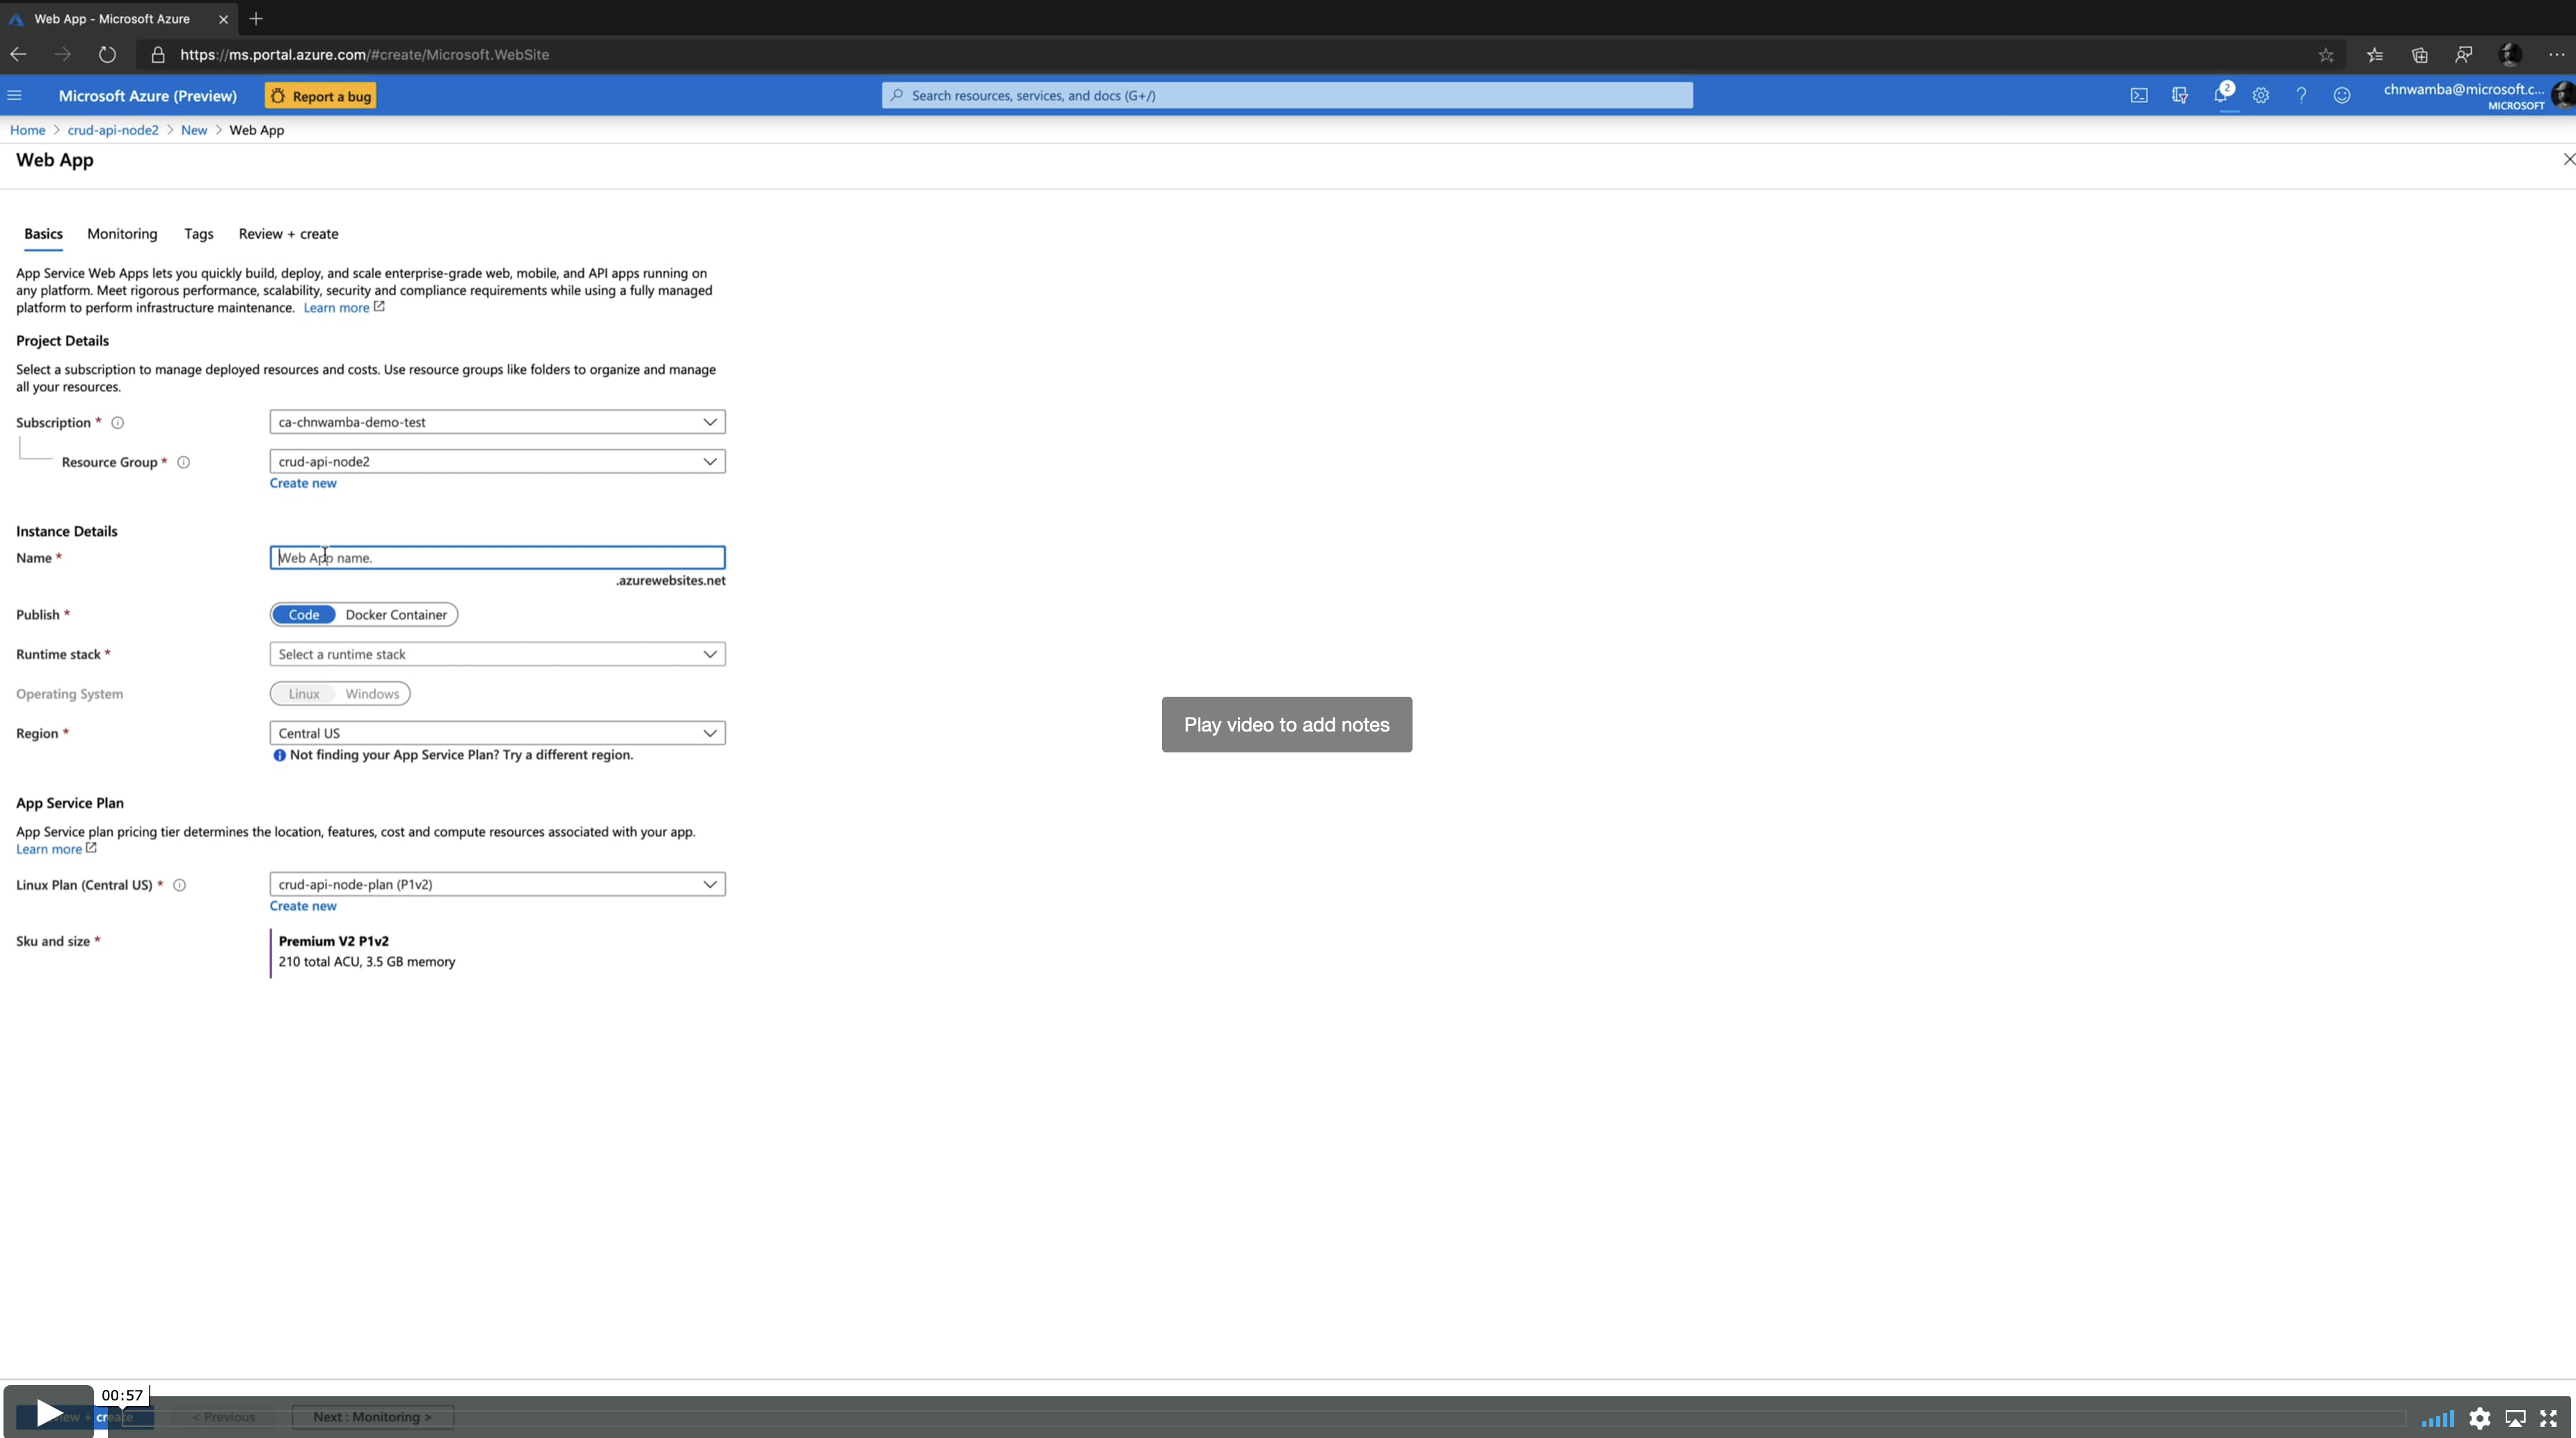Switch to the Basics tab
Viewport: 2576px width, 1438px height.
[x=43, y=234]
